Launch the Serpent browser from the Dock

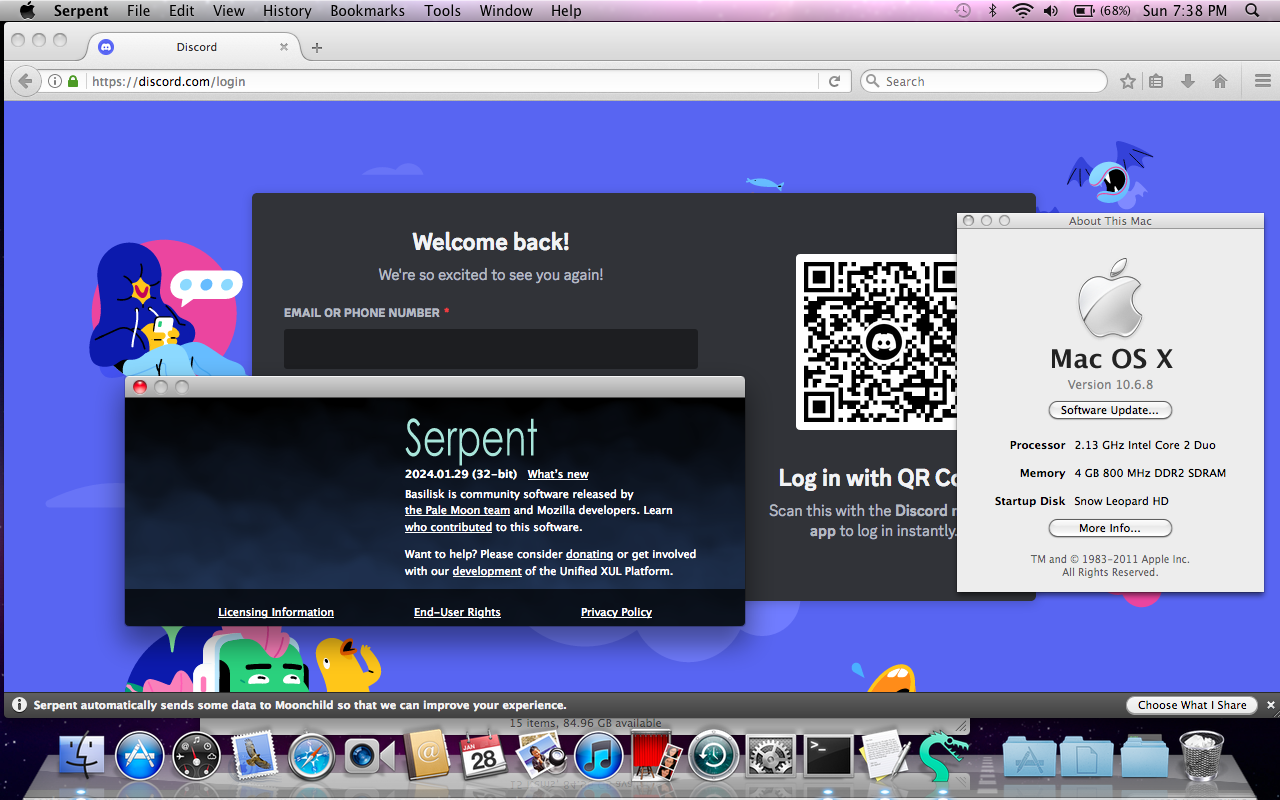(x=944, y=756)
